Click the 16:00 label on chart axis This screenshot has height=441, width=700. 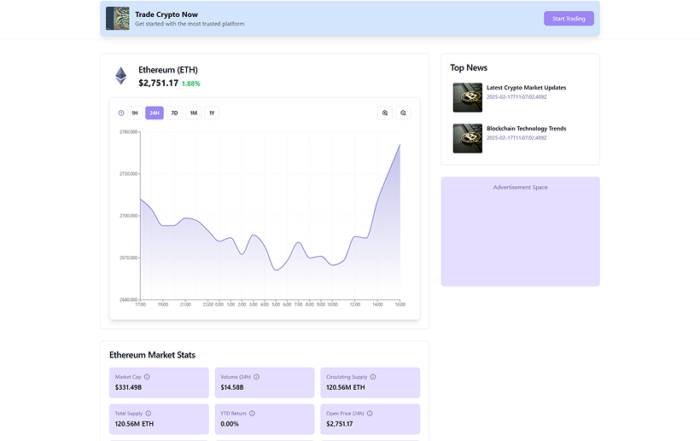(x=400, y=304)
